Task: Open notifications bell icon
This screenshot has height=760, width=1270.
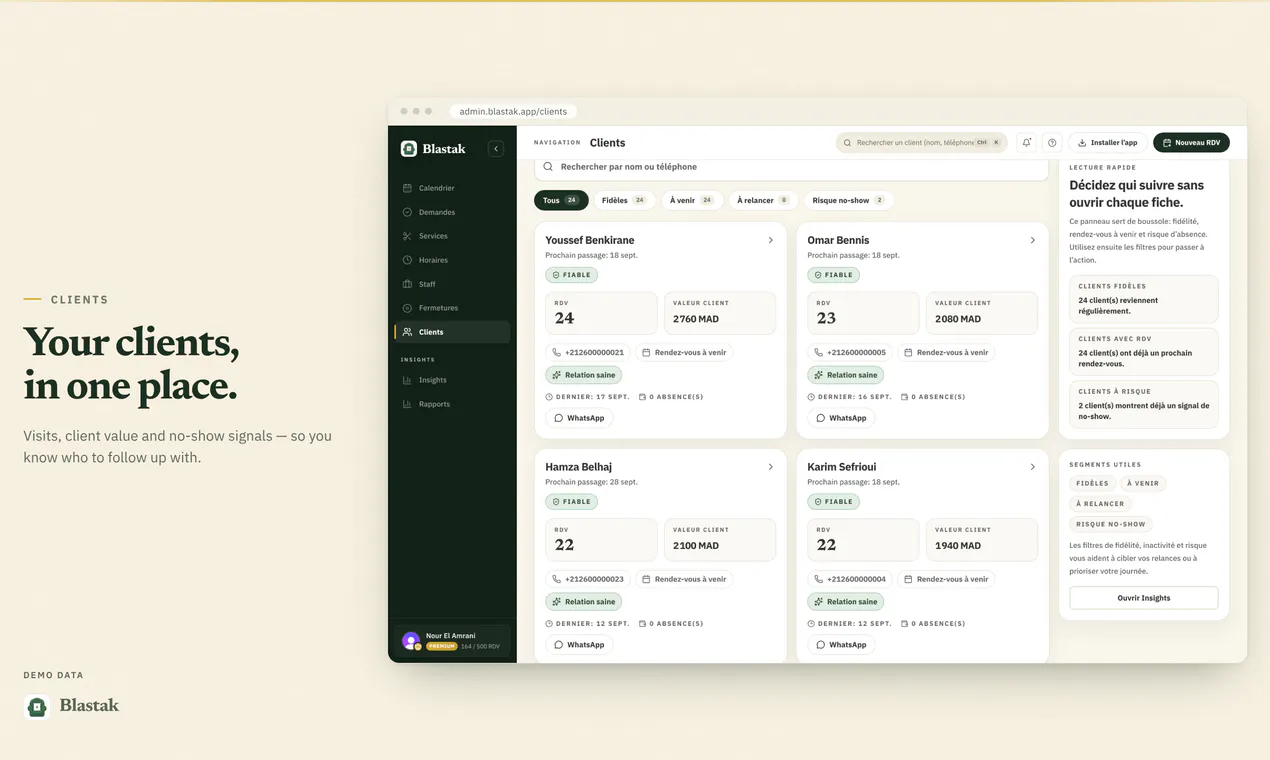Action: pyautogui.click(x=1026, y=143)
